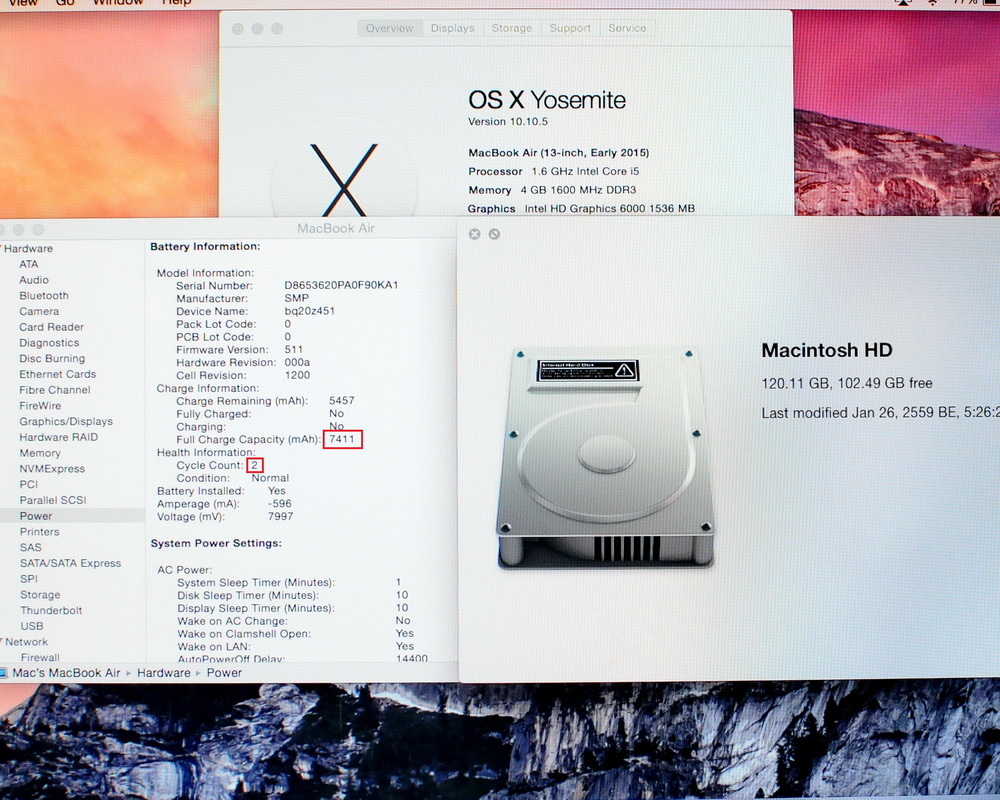This screenshot has width=1000, height=800.
Task: Select Camera in the sidebar
Action: [x=39, y=311]
